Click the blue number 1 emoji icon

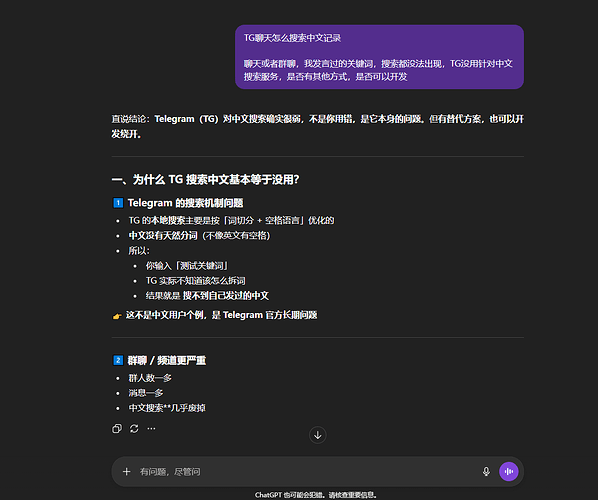click(x=118, y=203)
